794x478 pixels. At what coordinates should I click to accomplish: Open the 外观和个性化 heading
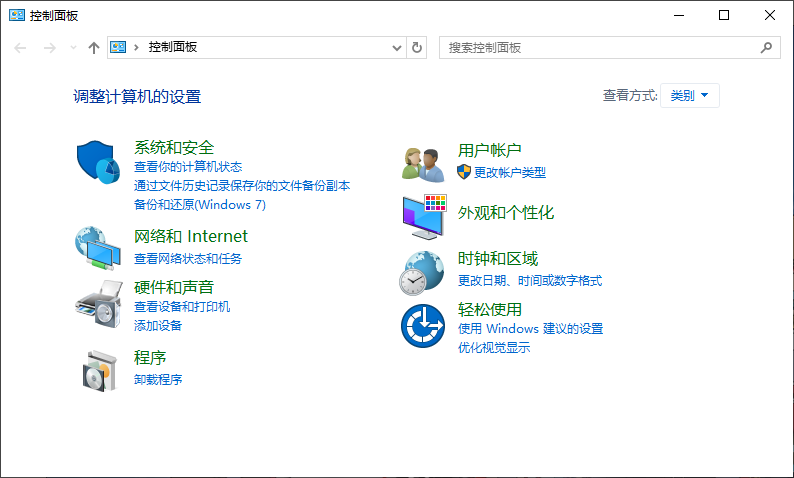click(x=505, y=213)
